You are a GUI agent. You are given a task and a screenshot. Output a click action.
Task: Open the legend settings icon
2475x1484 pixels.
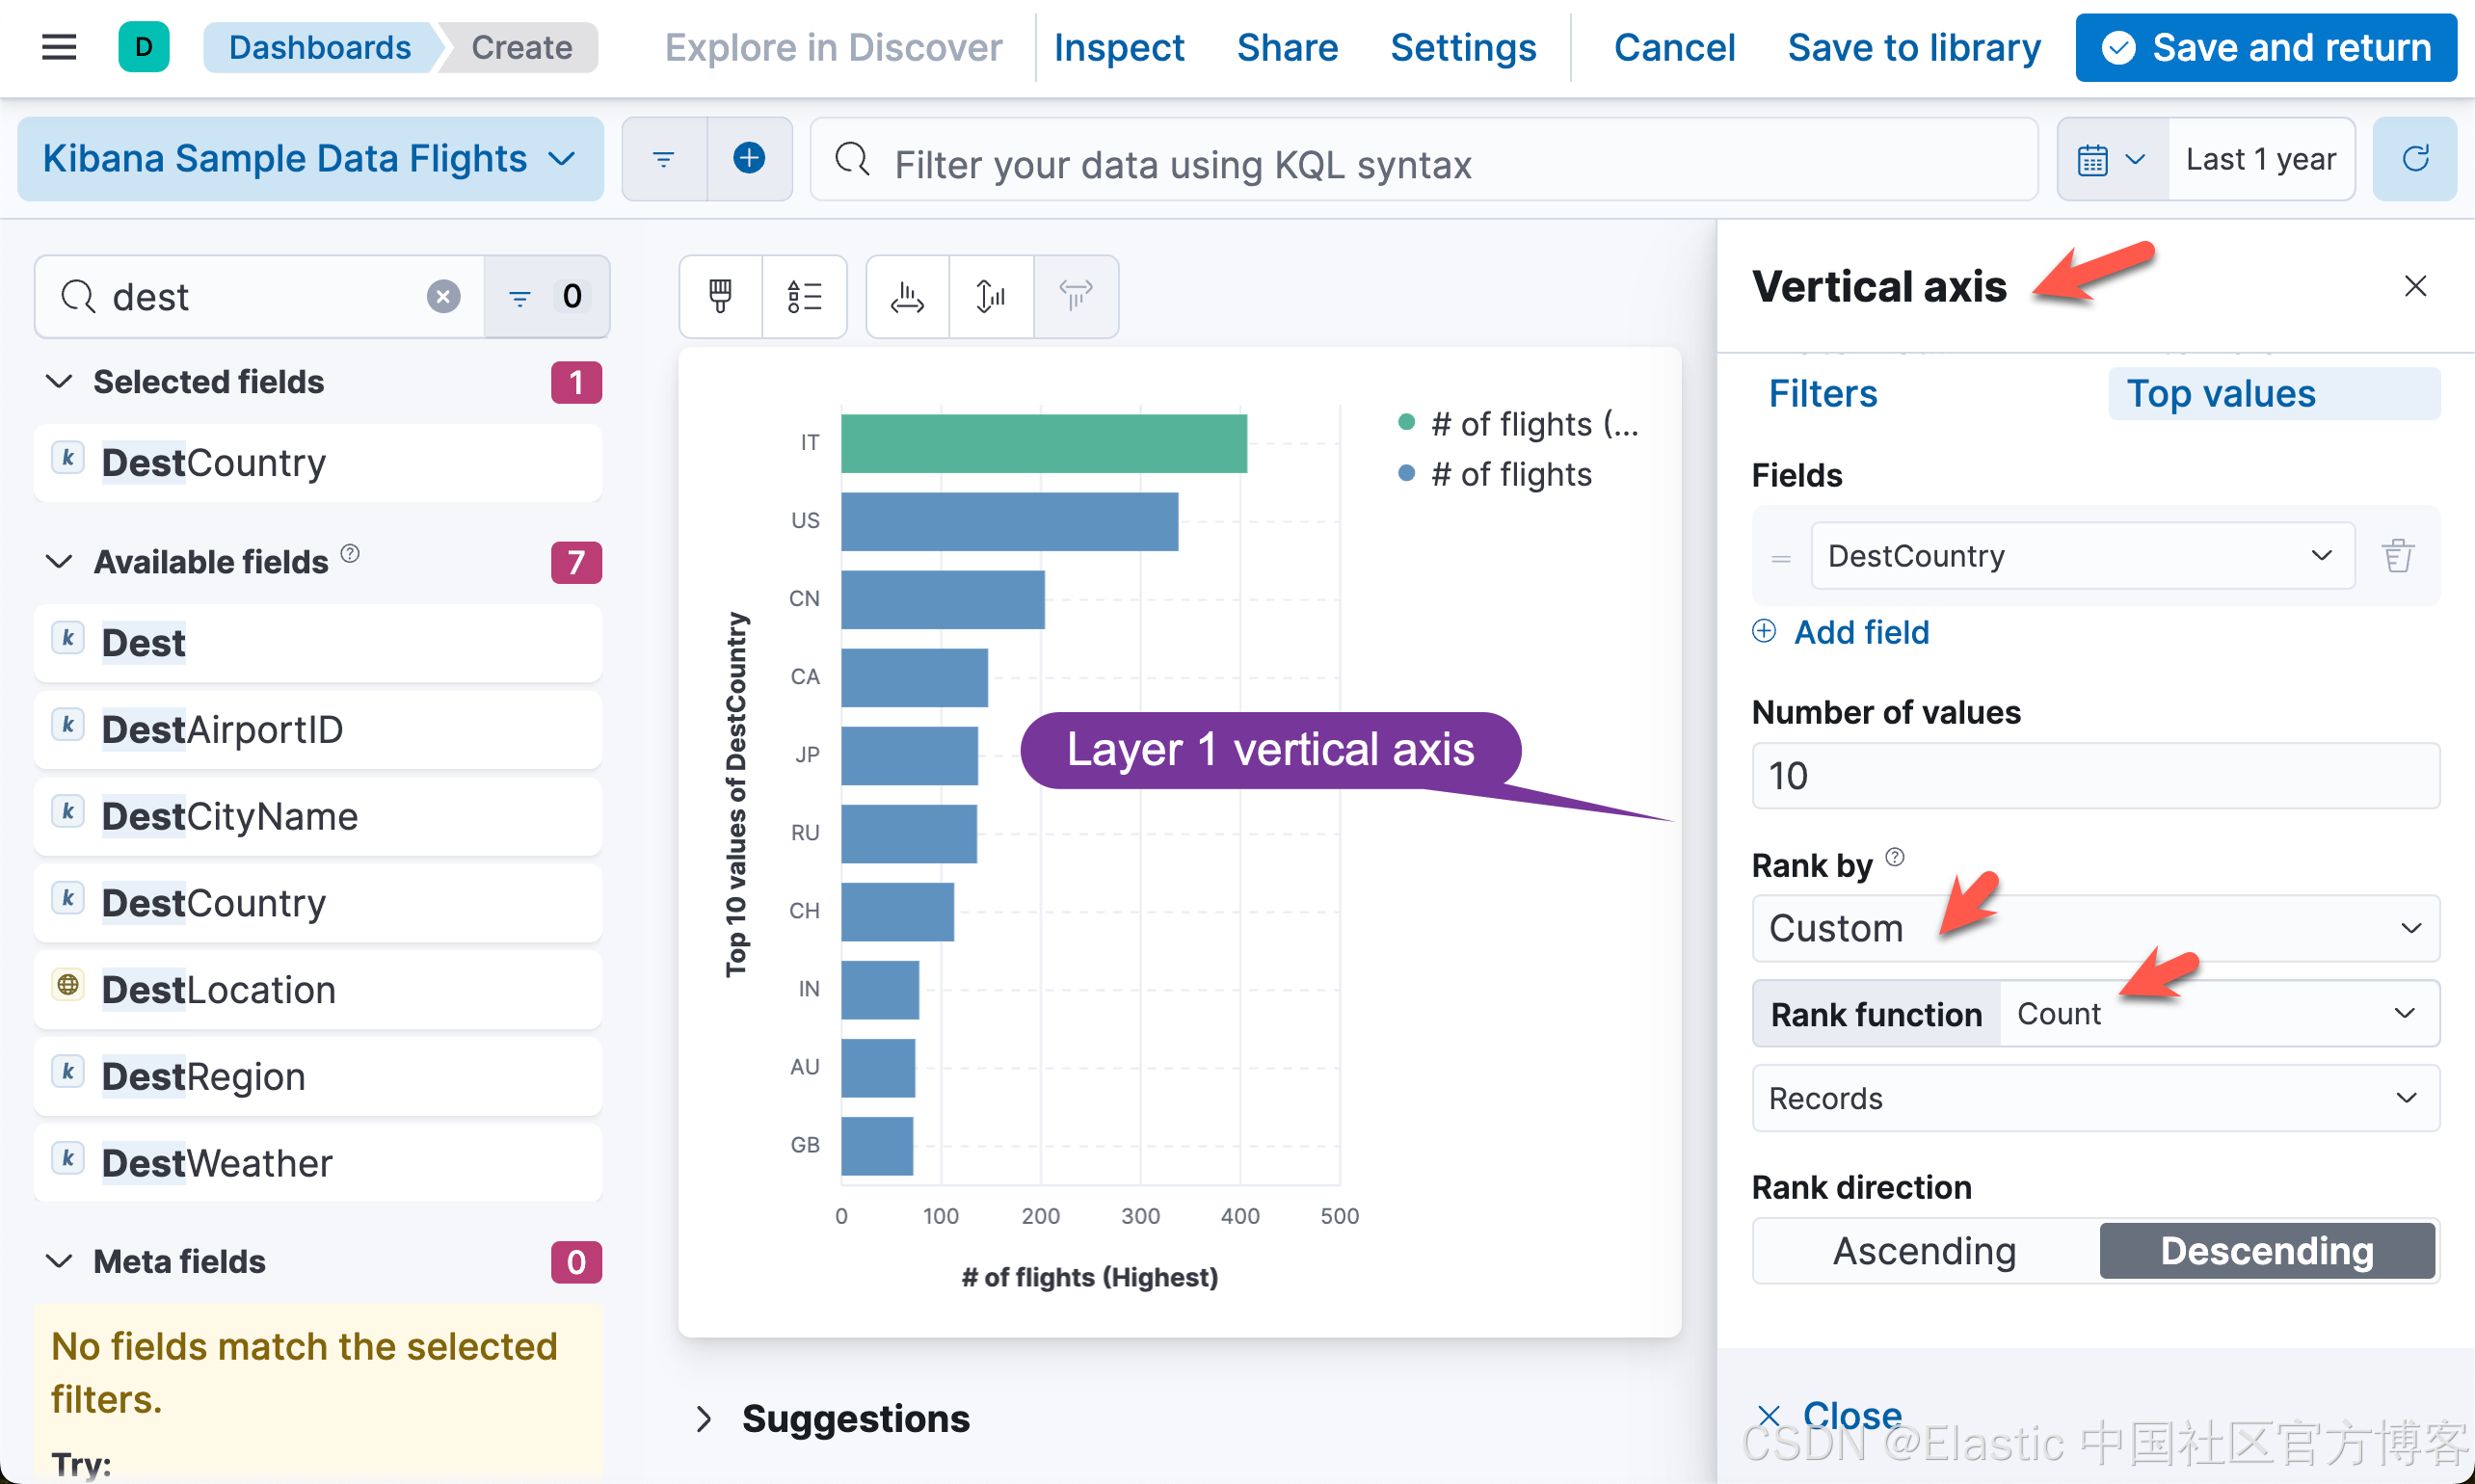click(x=804, y=296)
